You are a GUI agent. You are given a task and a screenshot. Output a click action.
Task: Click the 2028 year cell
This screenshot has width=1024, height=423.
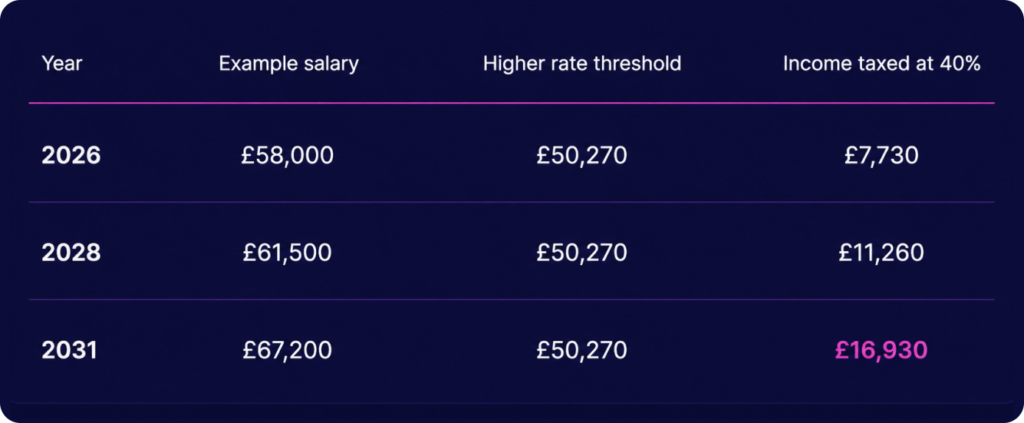[x=71, y=253]
